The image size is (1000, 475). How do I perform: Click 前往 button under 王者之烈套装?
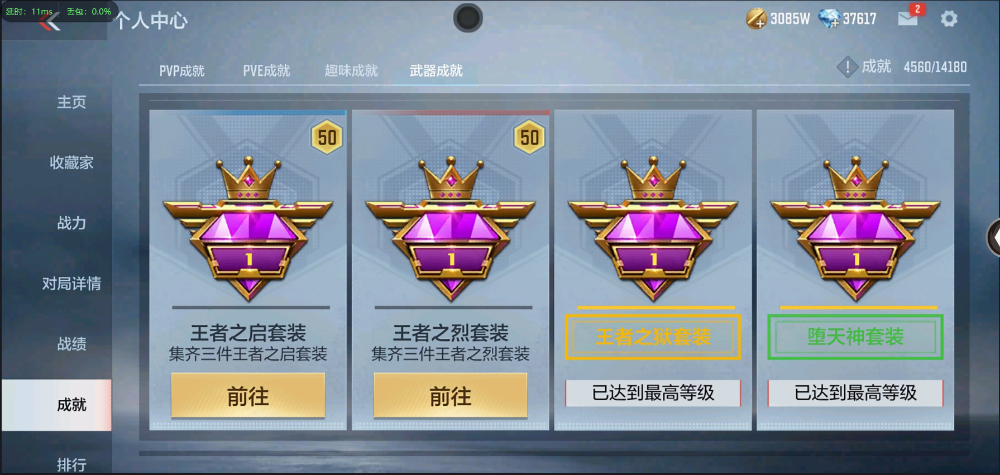[450, 396]
